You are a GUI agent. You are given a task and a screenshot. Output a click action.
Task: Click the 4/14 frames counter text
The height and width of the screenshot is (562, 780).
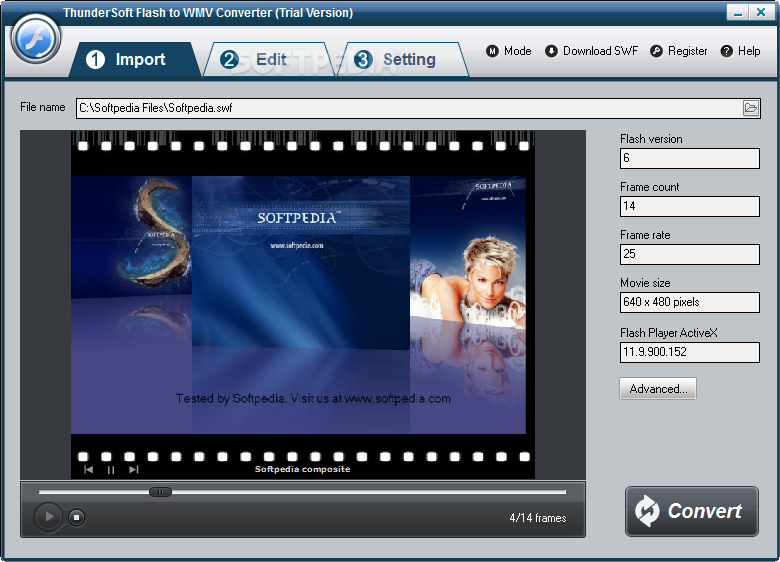pos(538,518)
